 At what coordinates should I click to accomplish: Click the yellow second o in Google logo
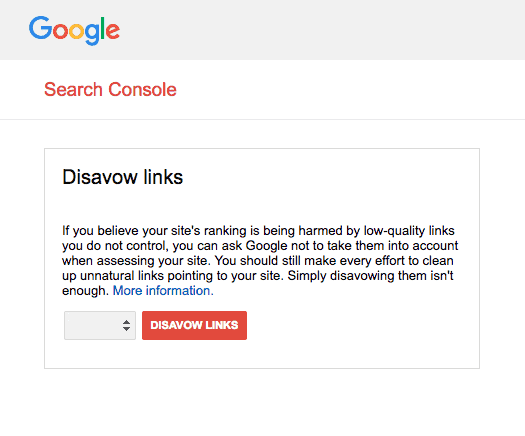[x=76, y=31]
